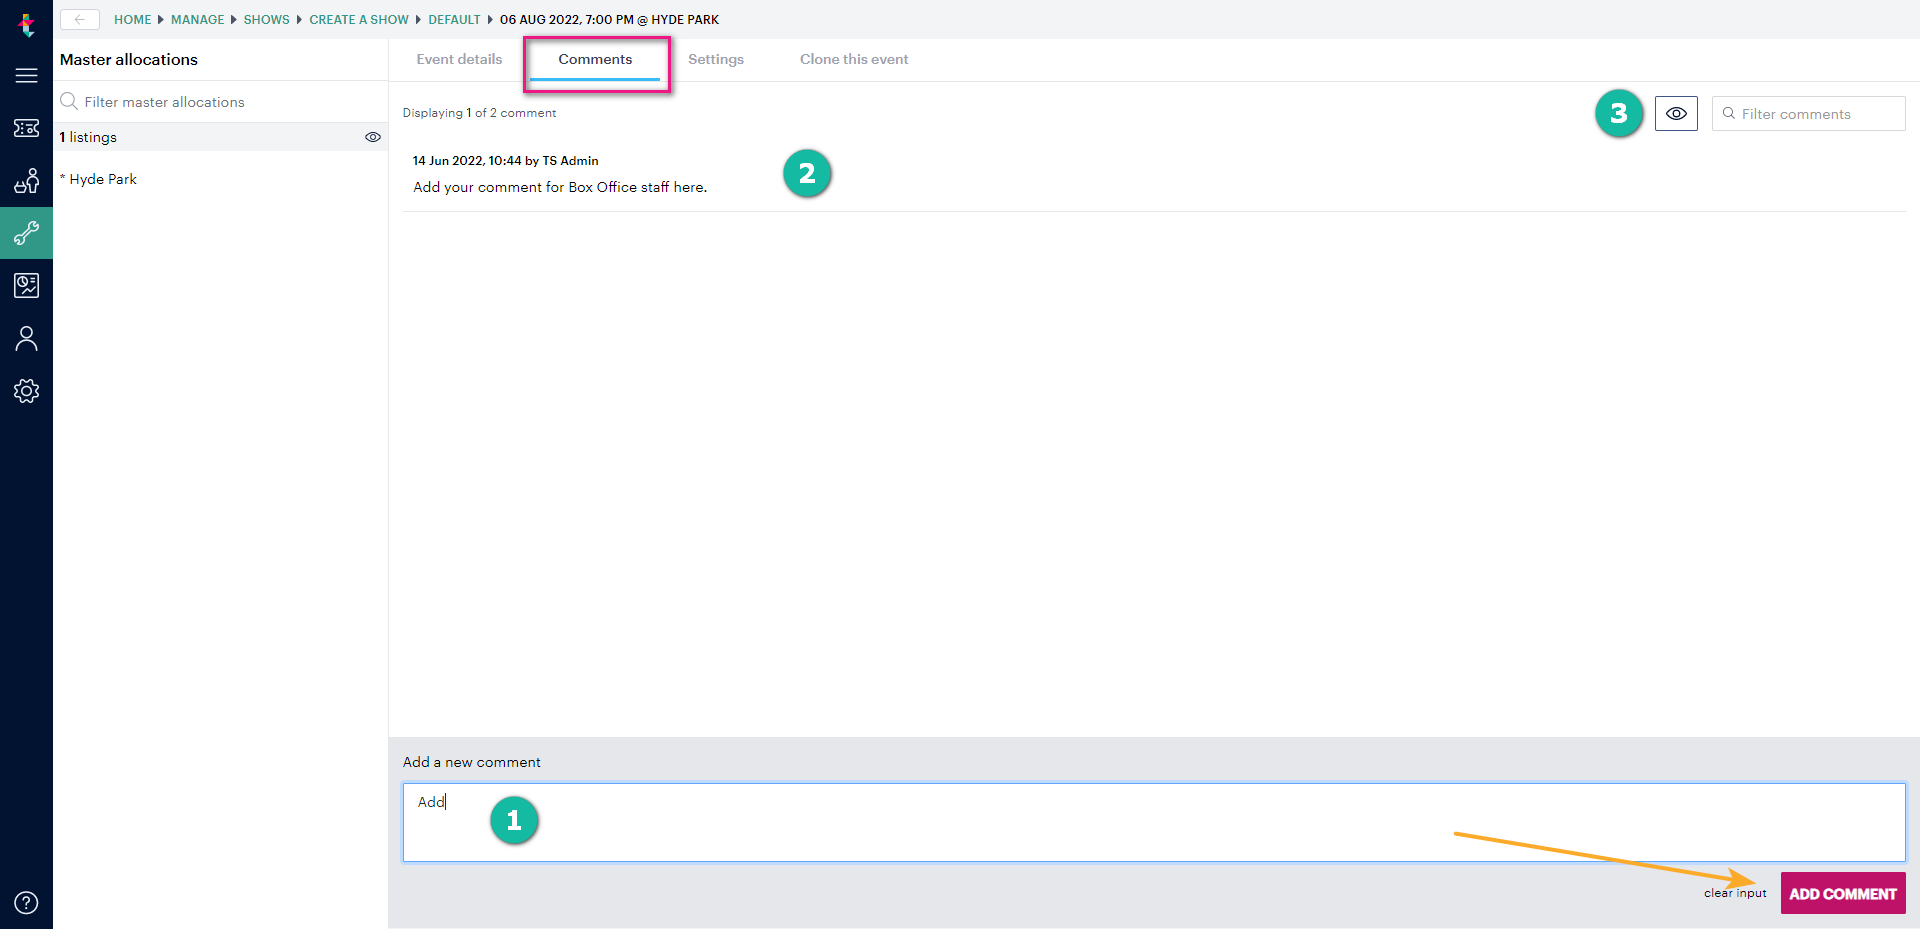Click the back arrow button
The image size is (1920, 929).
click(x=80, y=19)
